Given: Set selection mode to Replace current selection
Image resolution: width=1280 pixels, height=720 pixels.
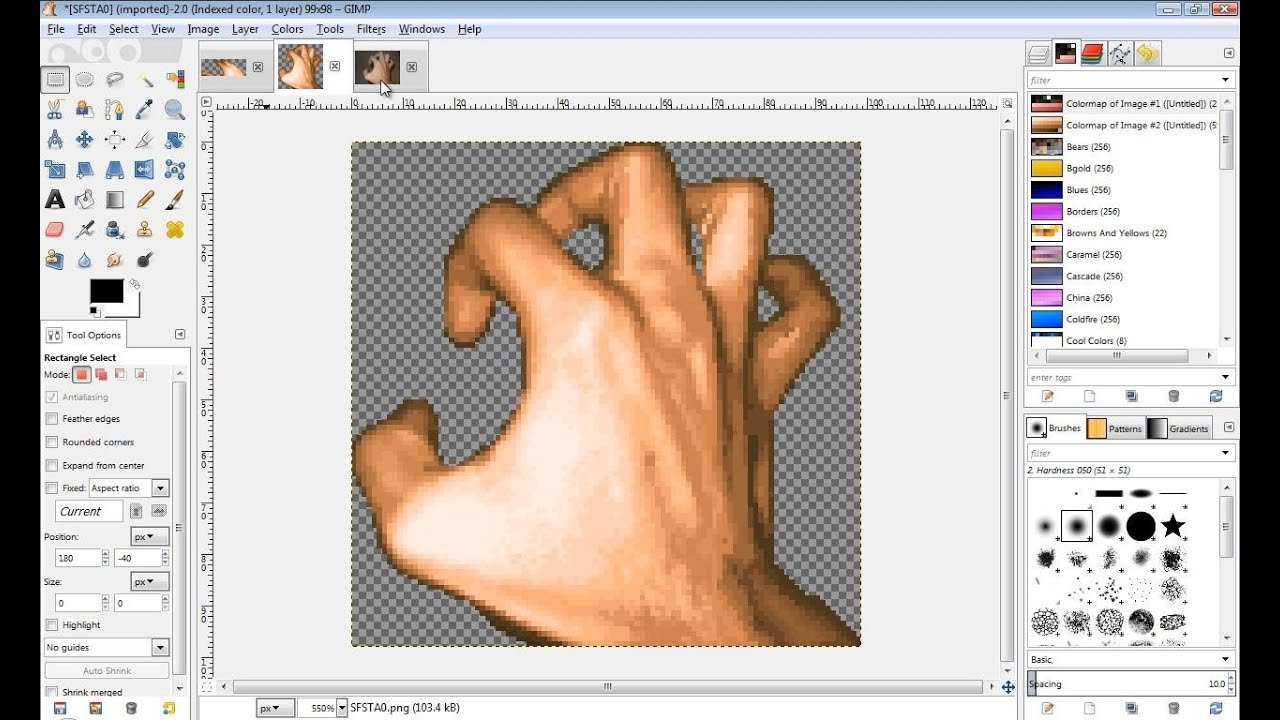Looking at the screenshot, I should click(x=82, y=374).
